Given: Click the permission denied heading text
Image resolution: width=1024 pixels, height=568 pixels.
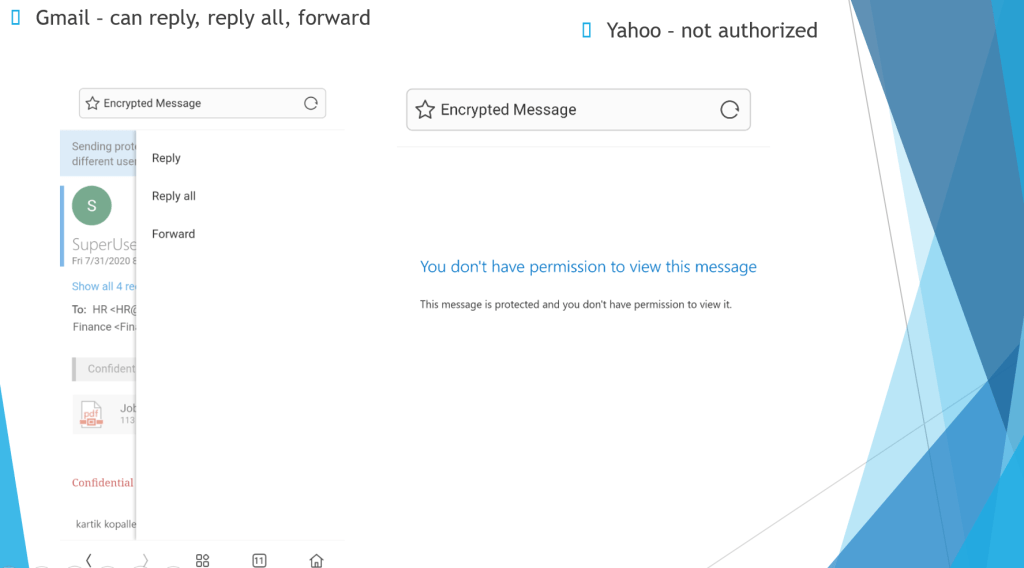Looking at the screenshot, I should pyautogui.click(x=588, y=266).
